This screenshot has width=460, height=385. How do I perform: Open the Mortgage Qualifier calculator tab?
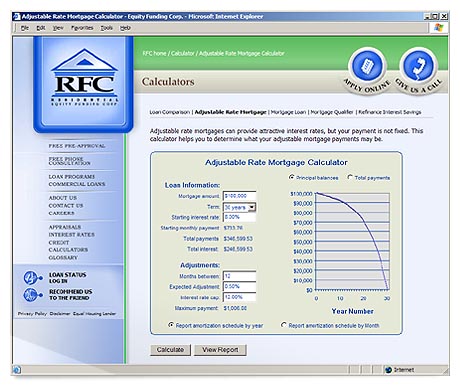[x=332, y=112]
